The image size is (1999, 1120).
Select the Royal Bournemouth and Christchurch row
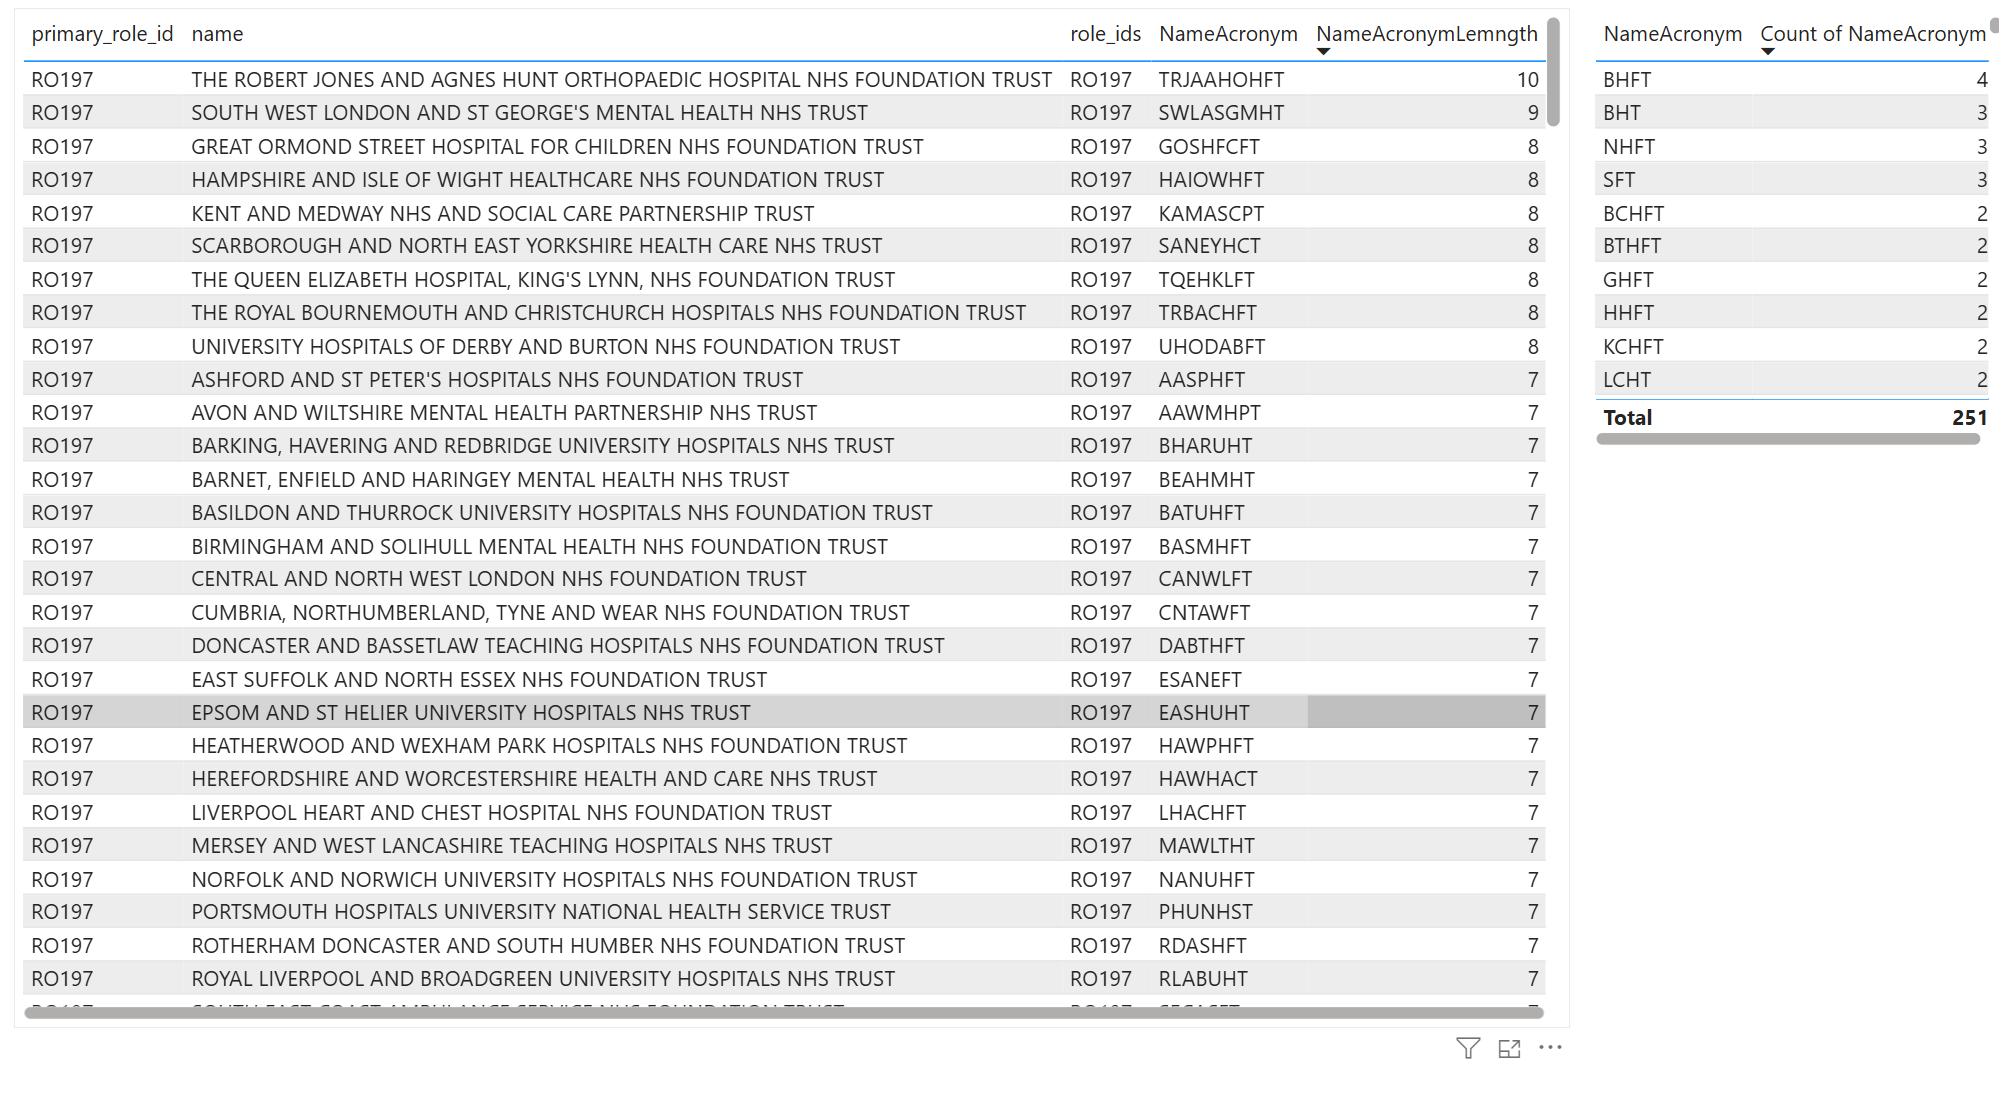tap(784, 313)
